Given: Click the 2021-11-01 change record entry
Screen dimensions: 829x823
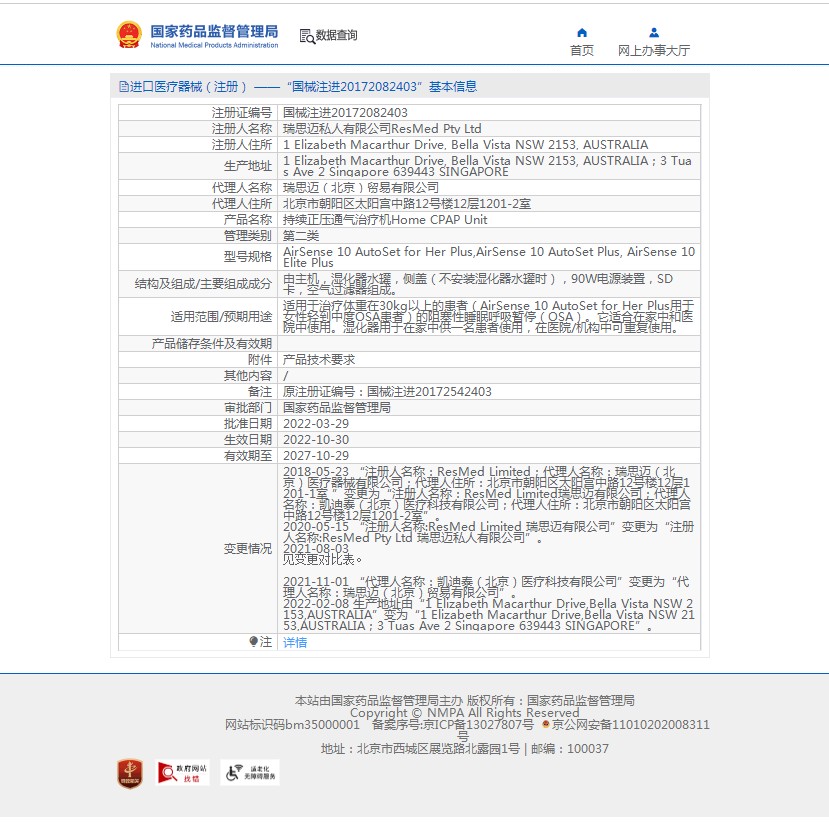Looking at the screenshot, I should pos(486,587).
